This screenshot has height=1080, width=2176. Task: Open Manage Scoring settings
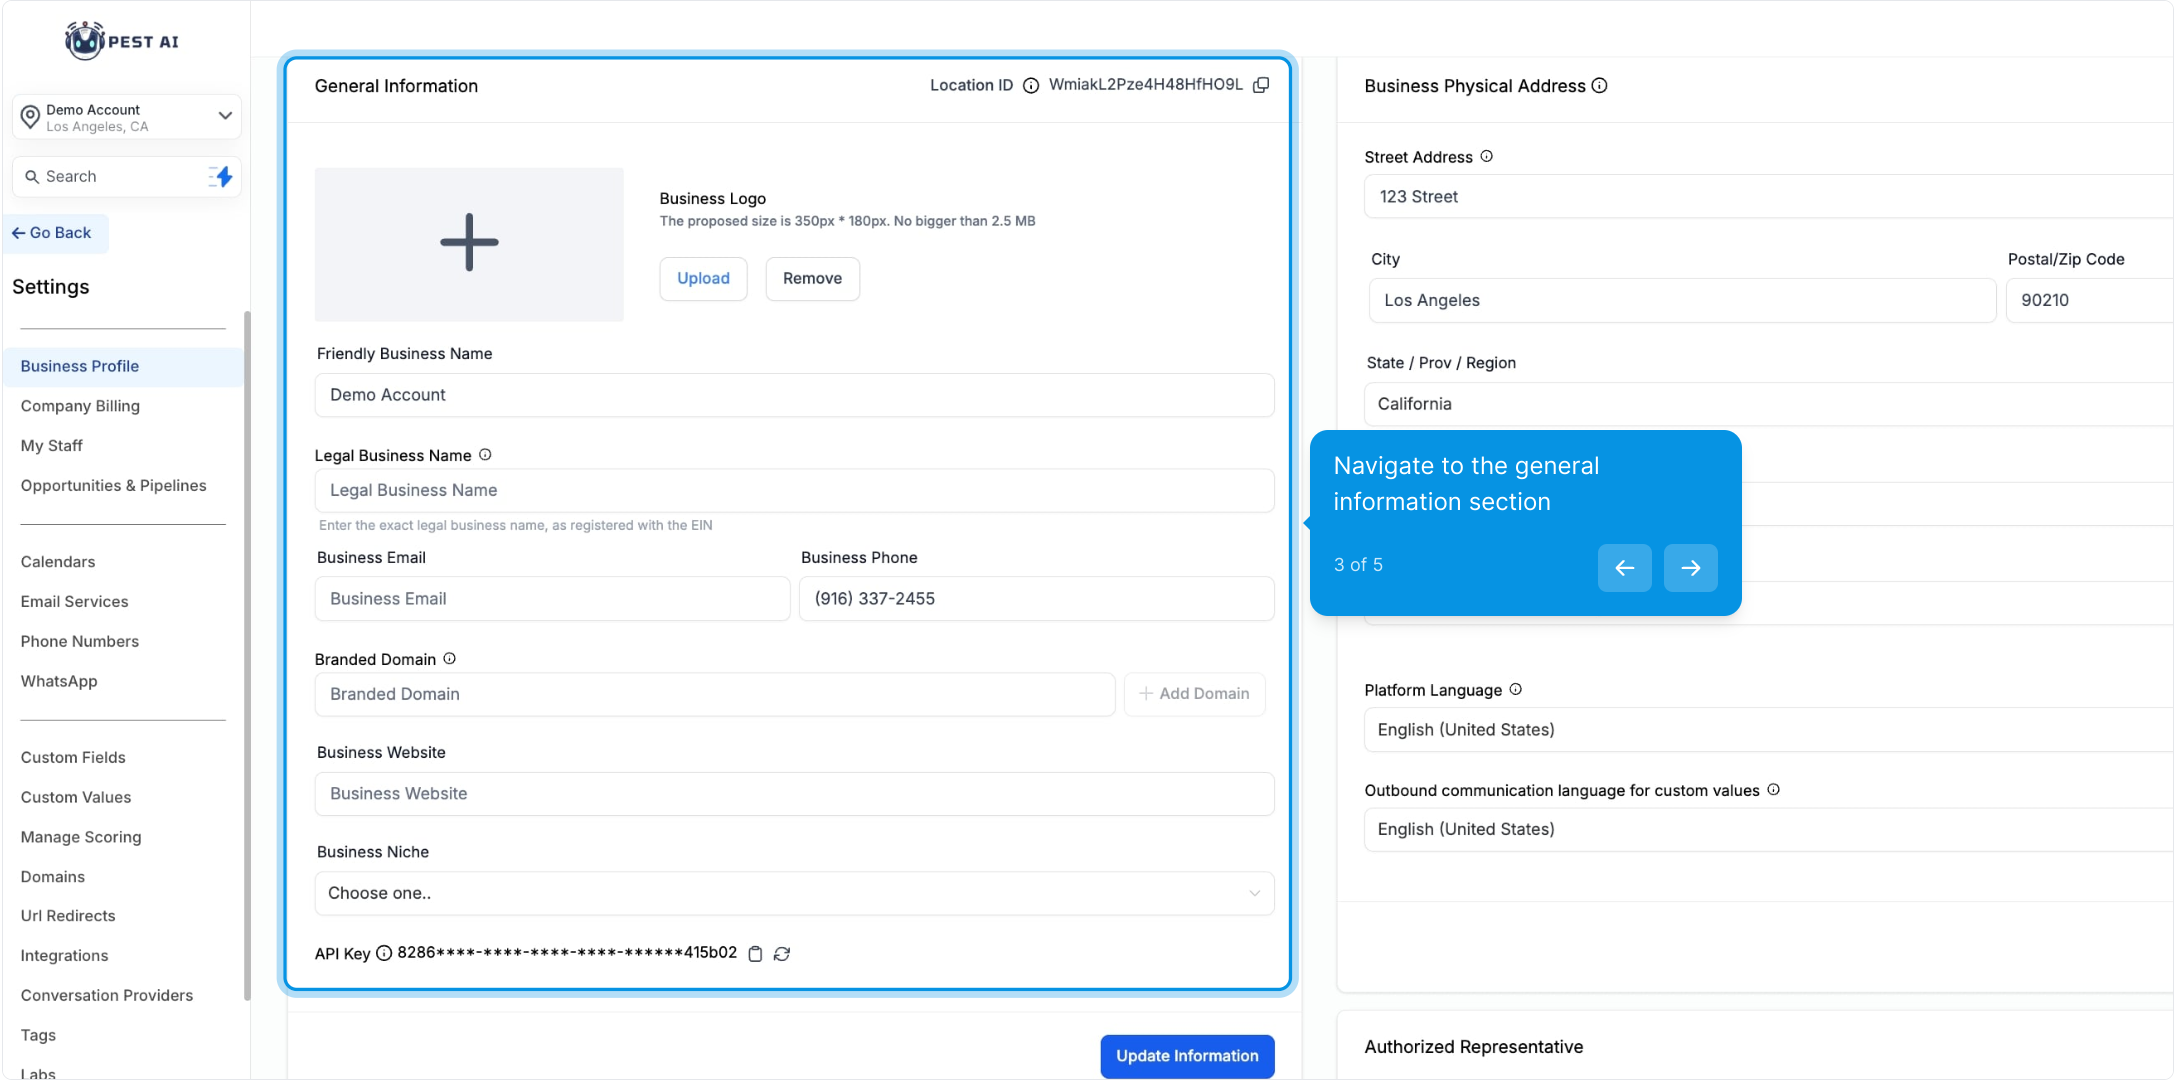pyautogui.click(x=81, y=837)
